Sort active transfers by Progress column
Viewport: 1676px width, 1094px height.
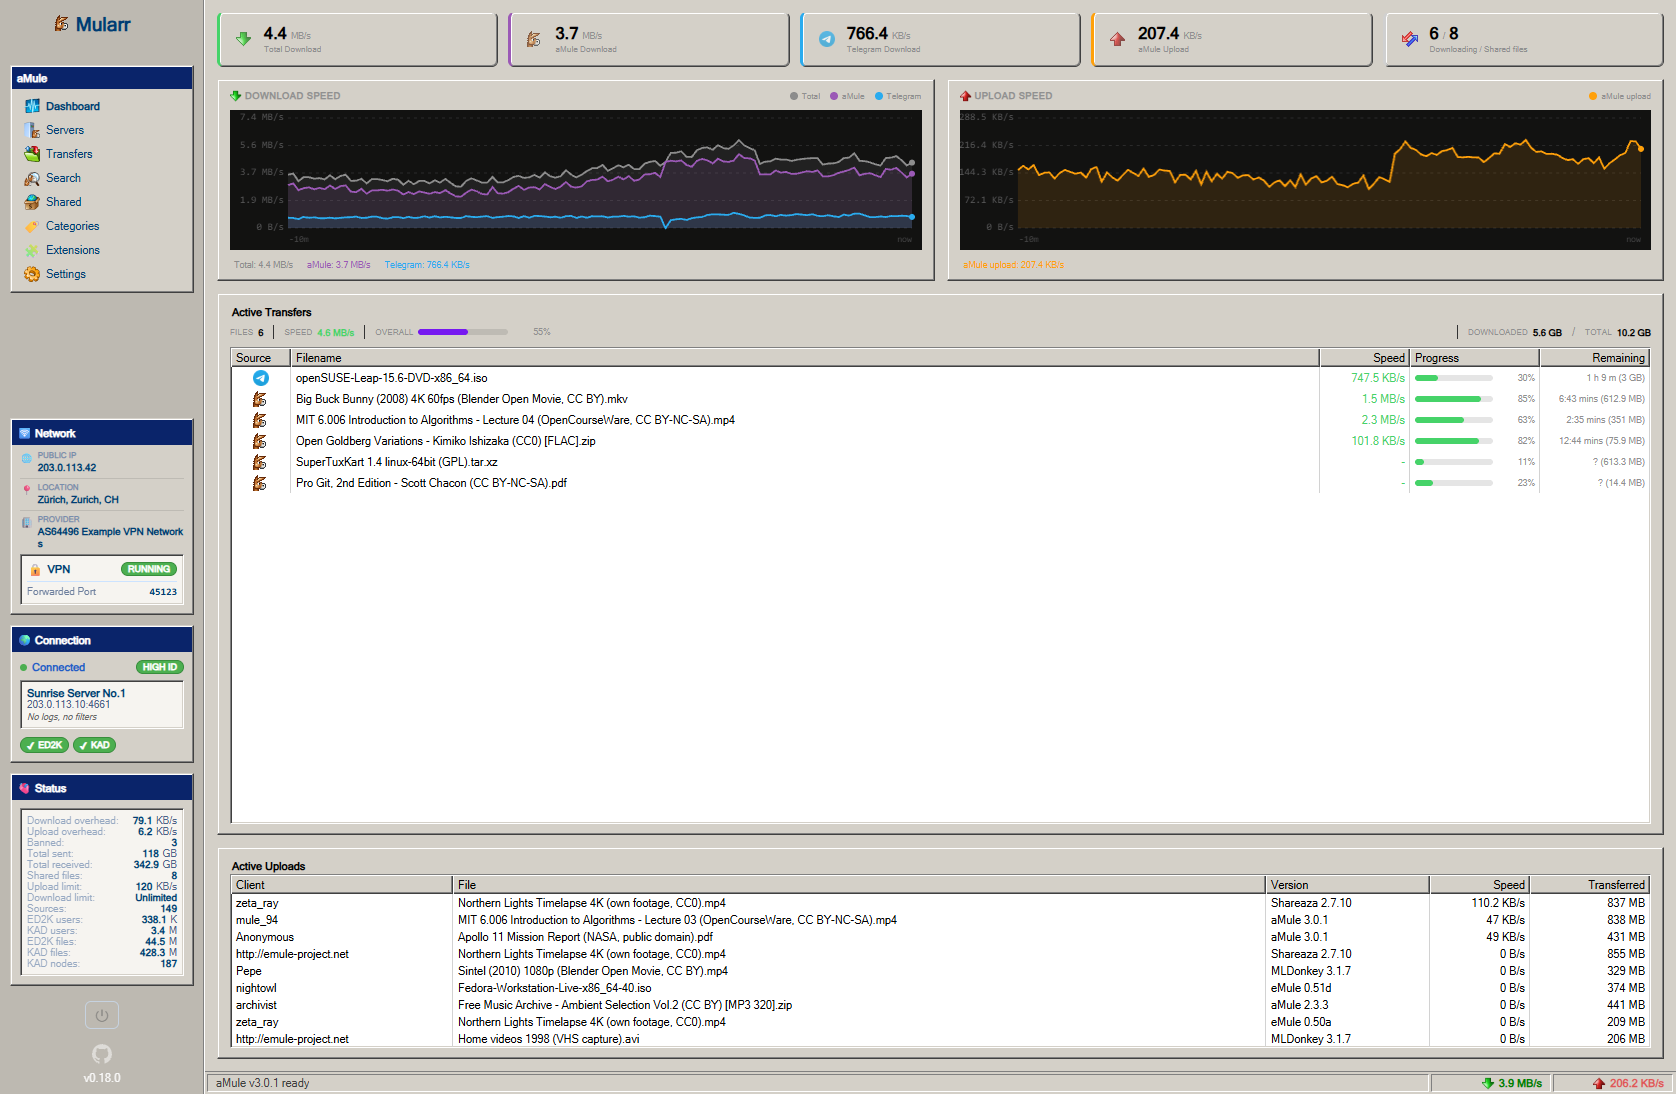pyautogui.click(x=1475, y=358)
